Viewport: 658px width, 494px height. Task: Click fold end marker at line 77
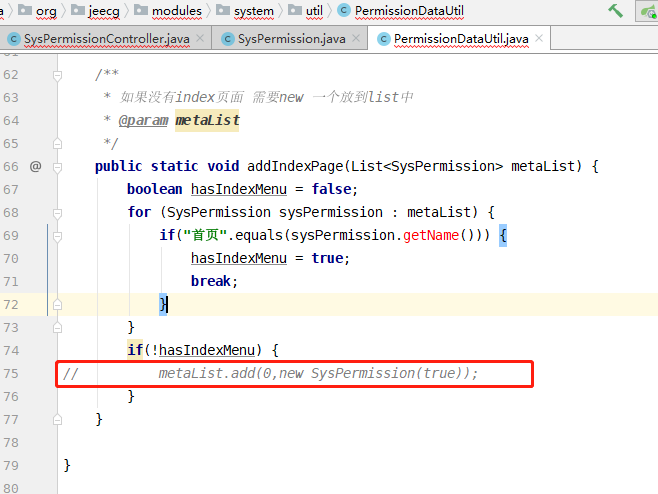(57, 419)
